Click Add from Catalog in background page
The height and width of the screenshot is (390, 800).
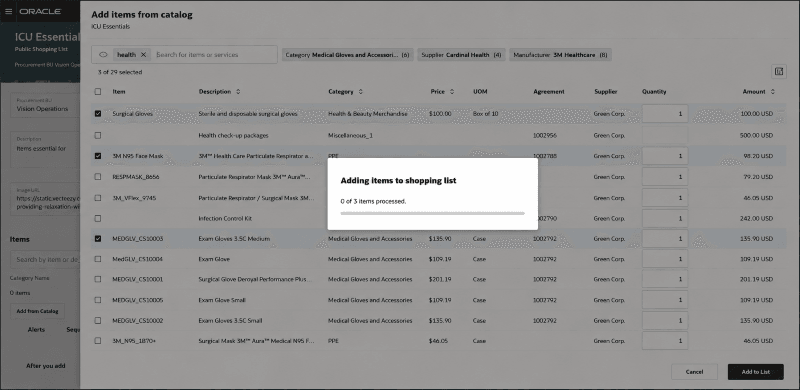pyautogui.click(x=37, y=311)
